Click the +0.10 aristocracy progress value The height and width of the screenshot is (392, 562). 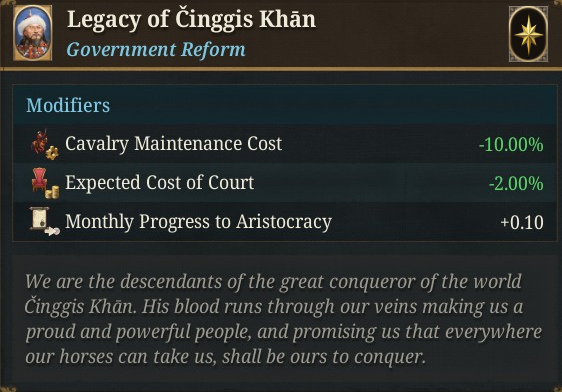[522, 223]
